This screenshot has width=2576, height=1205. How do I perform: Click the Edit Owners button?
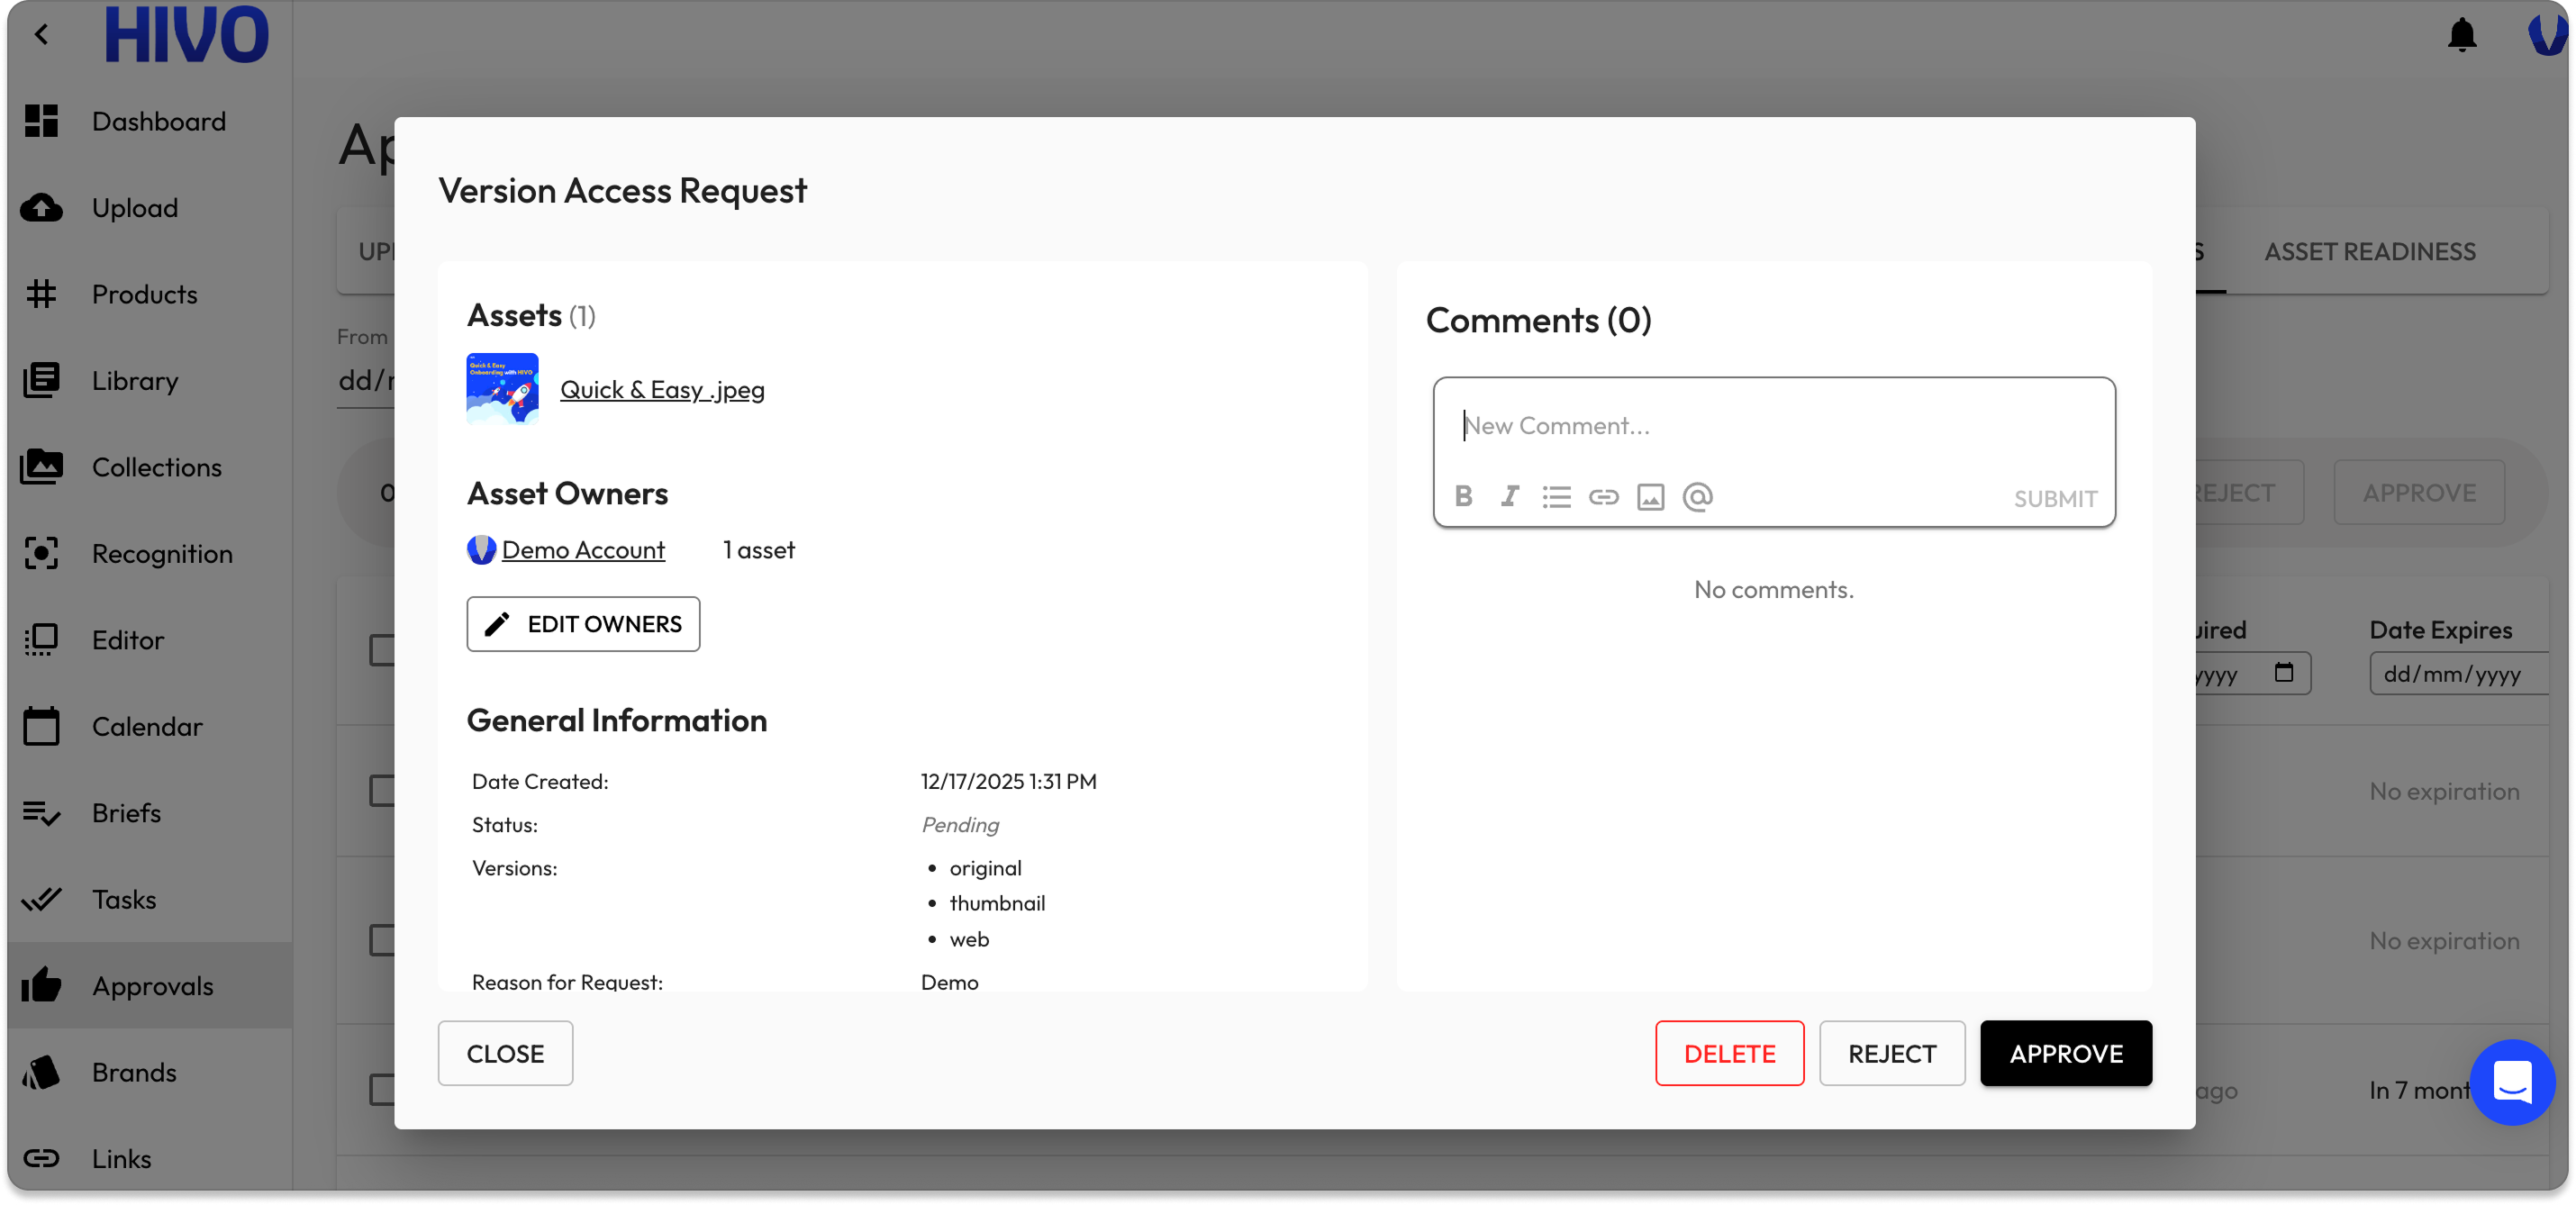pyautogui.click(x=583, y=624)
